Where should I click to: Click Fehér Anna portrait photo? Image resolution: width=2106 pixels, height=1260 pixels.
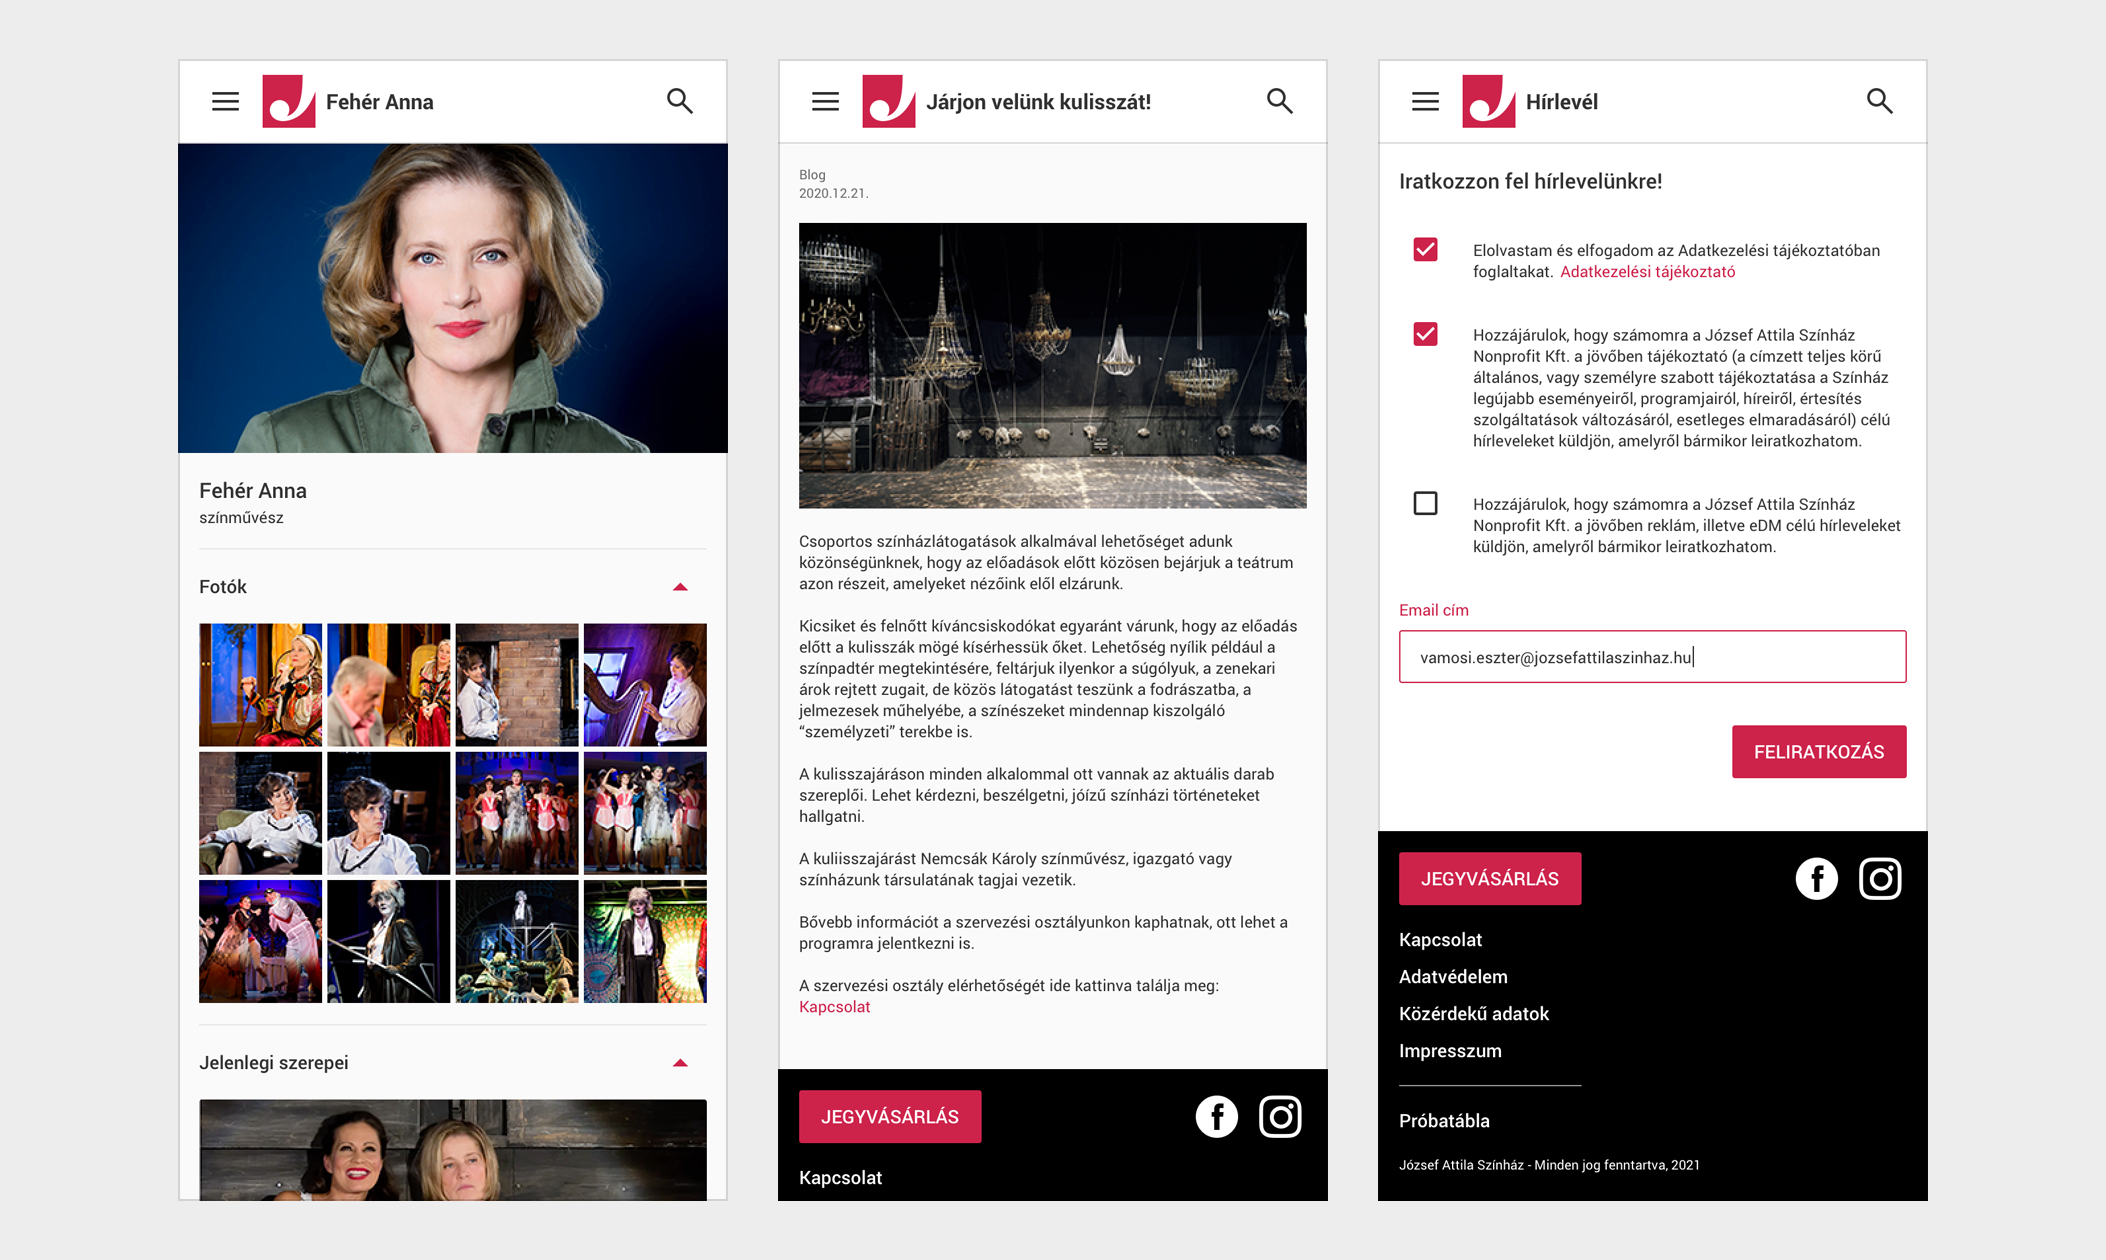point(453,298)
